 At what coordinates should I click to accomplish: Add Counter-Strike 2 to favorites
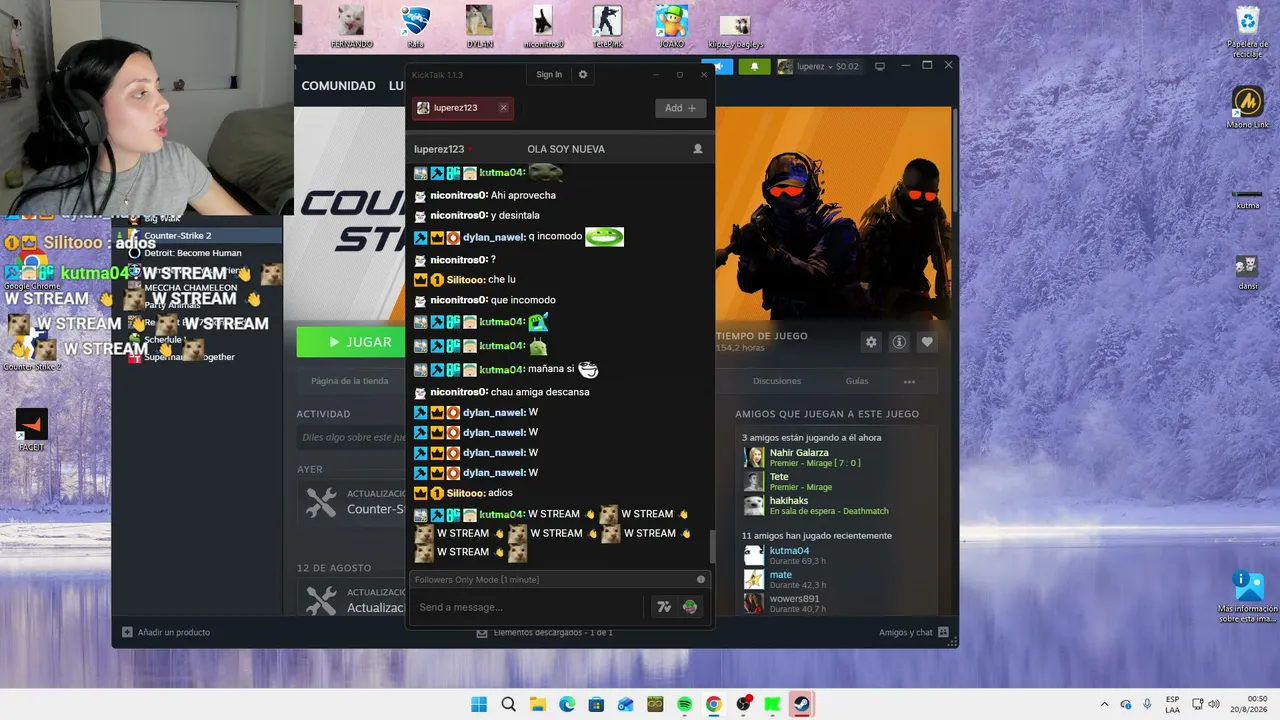(x=927, y=342)
